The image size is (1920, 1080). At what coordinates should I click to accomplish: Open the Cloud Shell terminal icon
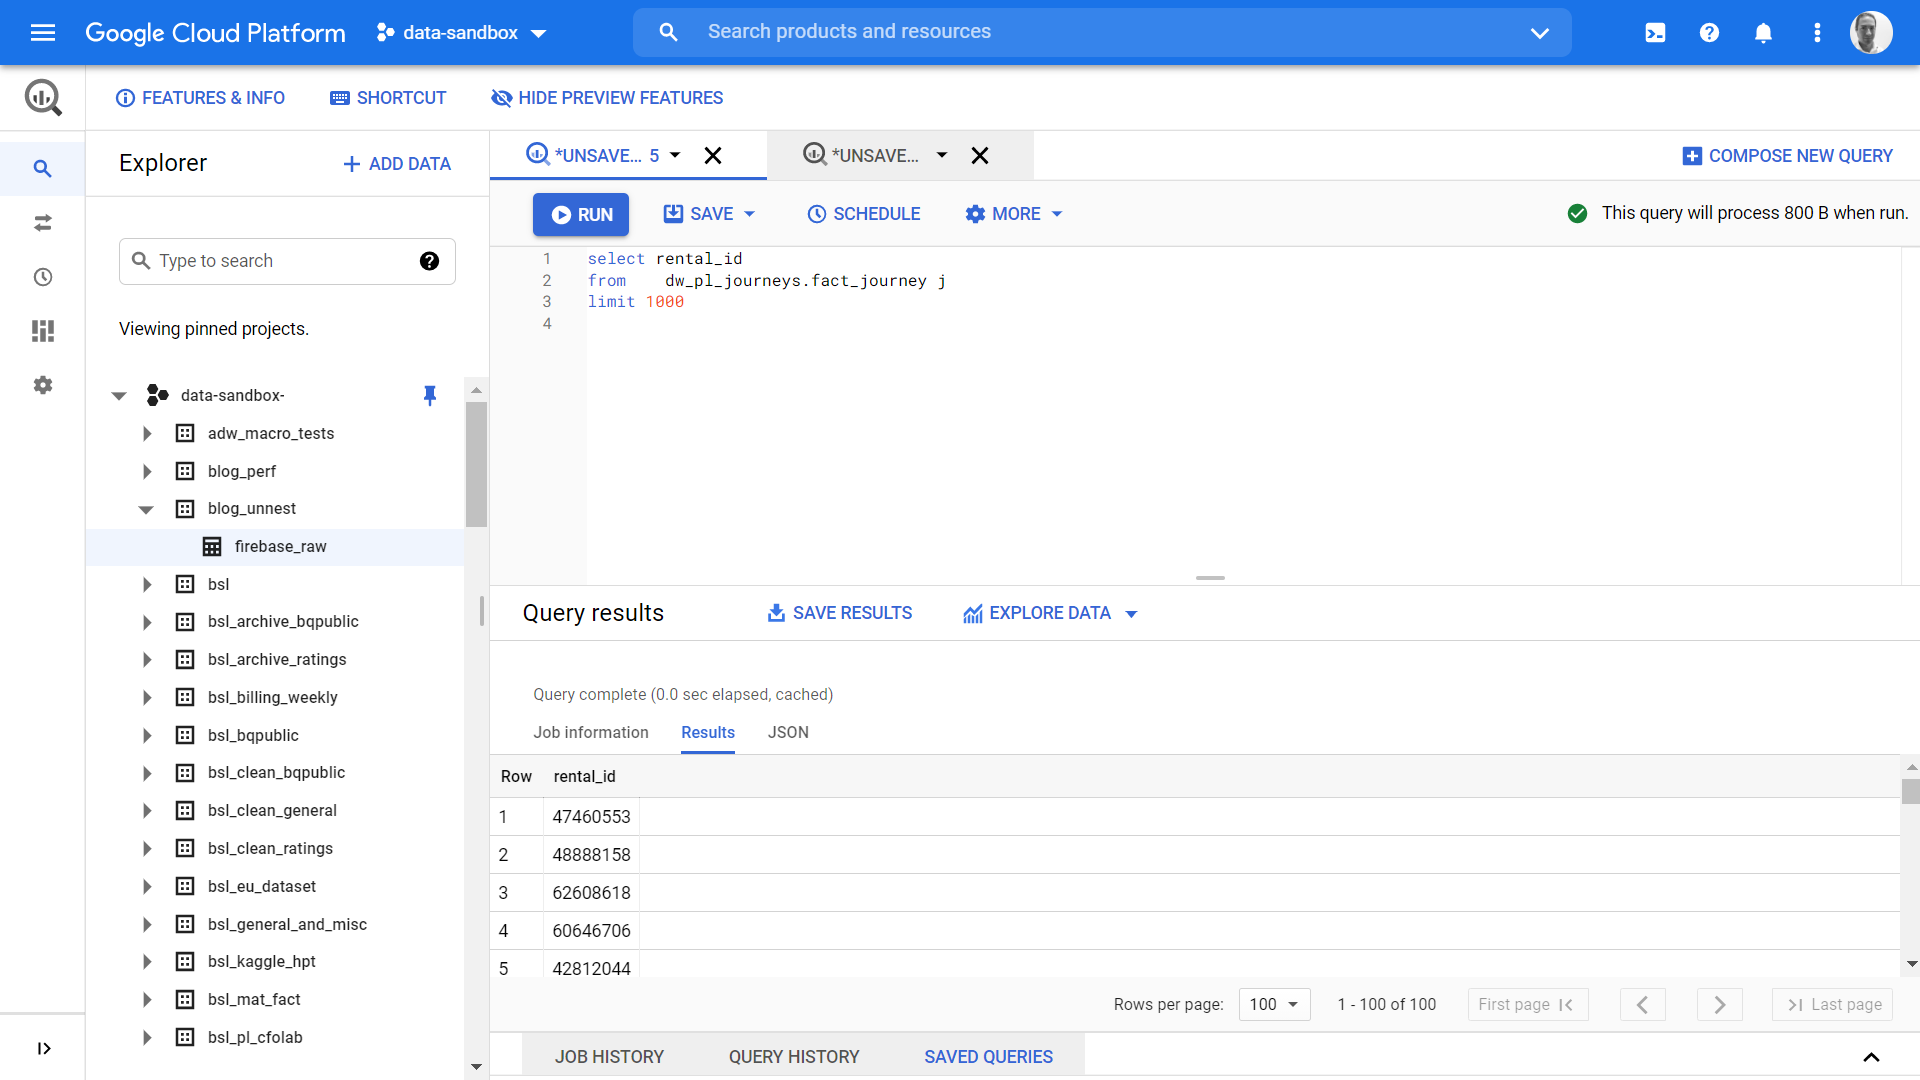click(x=1655, y=33)
